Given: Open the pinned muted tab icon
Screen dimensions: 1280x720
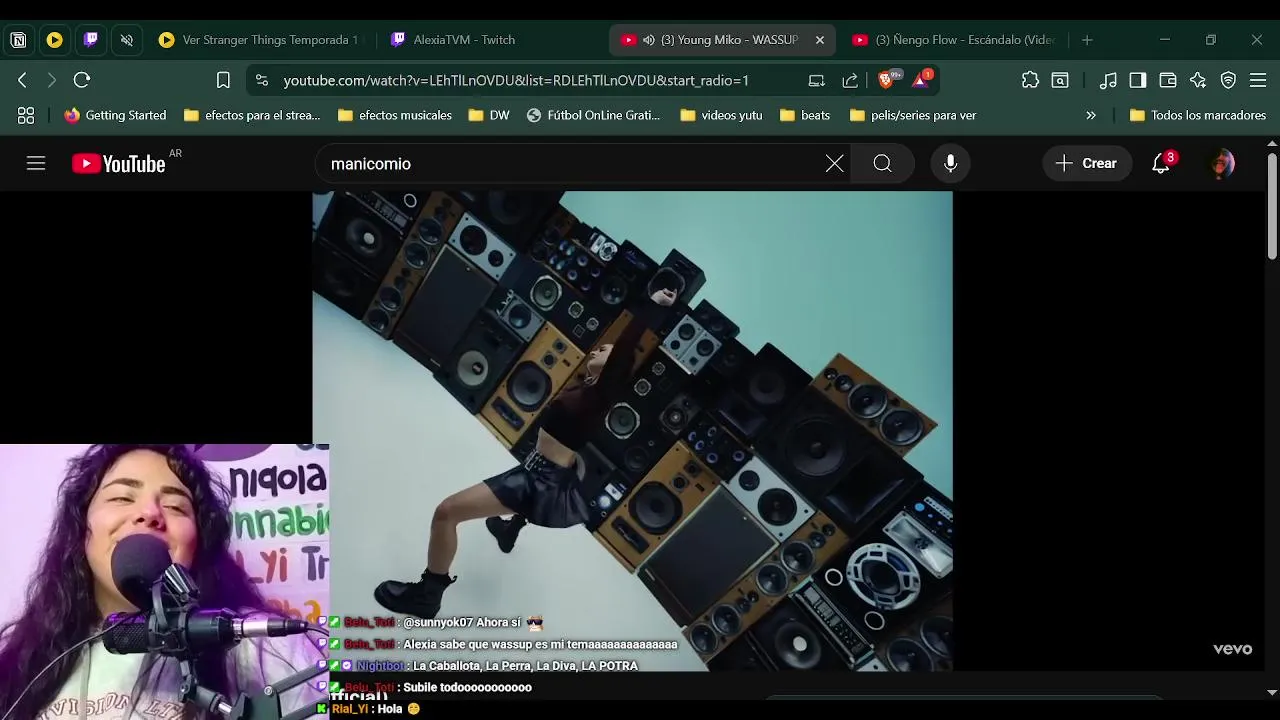Looking at the screenshot, I should pyautogui.click(x=126, y=40).
